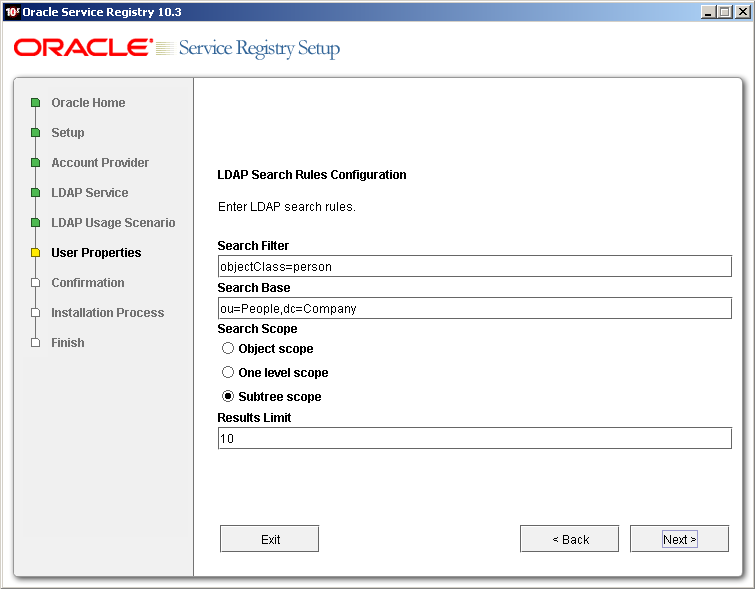The width and height of the screenshot is (755, 589).
Task: Click the LDAP Service step label
Action: (x=90, y=193)
